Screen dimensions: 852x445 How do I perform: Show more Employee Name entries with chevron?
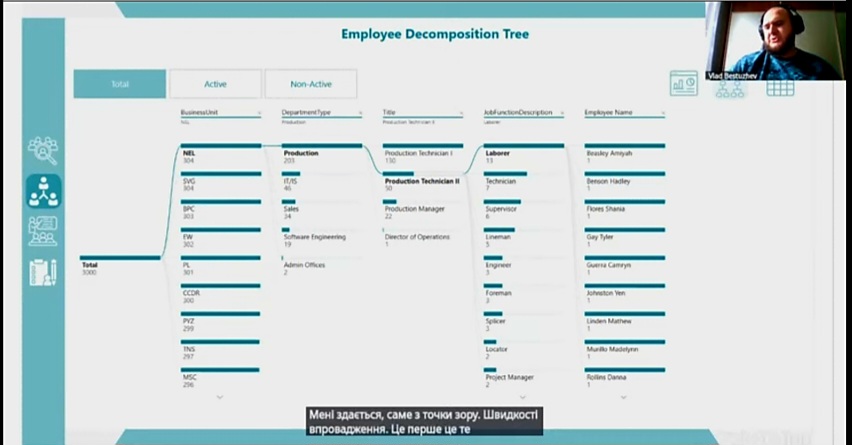point(623,397)
